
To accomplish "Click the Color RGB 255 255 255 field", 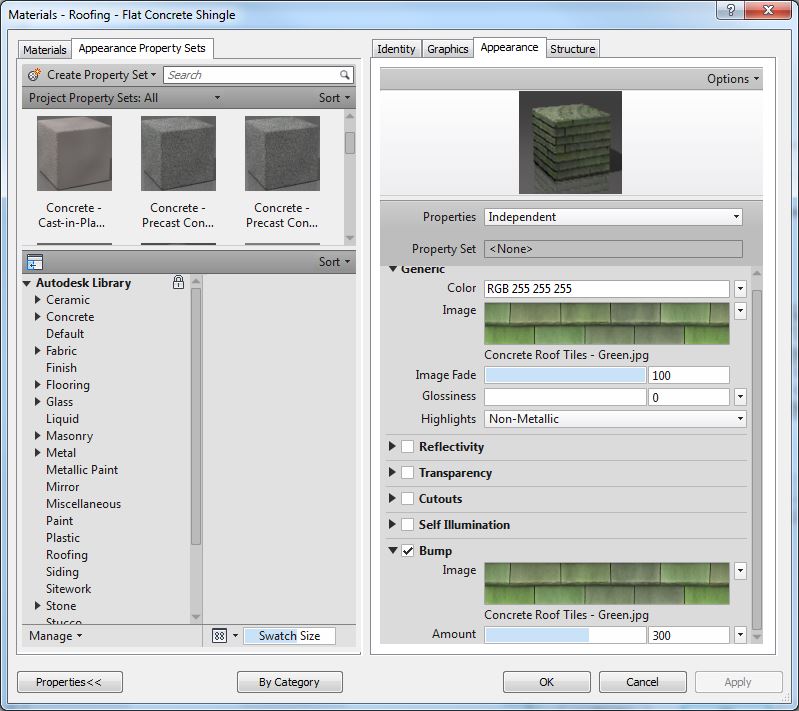I will [x=606, y=289].
